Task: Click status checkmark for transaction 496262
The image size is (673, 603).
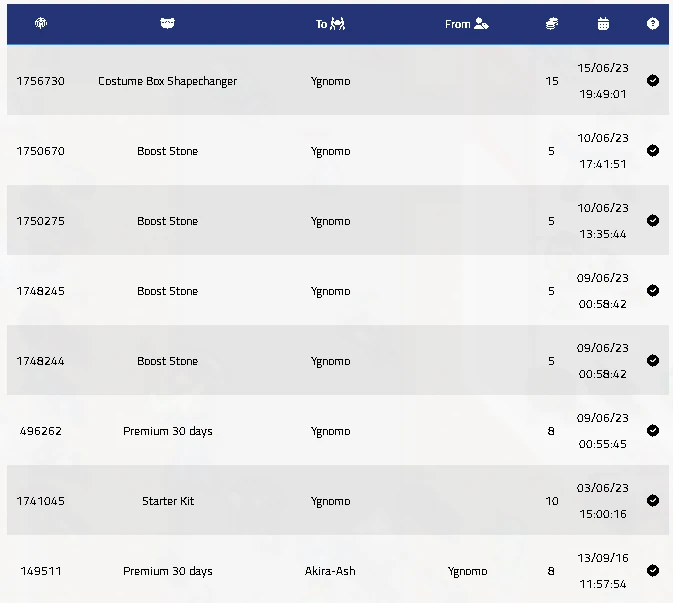Action: (x=653, y=430)
